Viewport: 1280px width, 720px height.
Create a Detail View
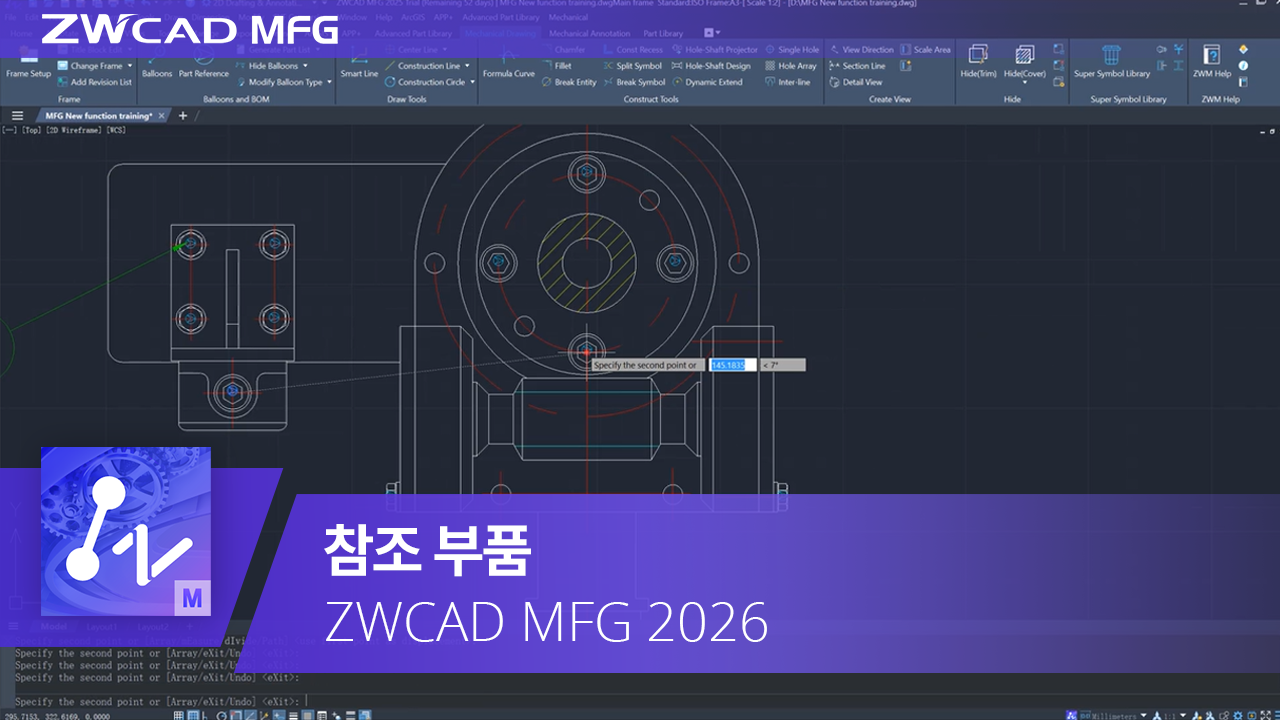(856, 82)
